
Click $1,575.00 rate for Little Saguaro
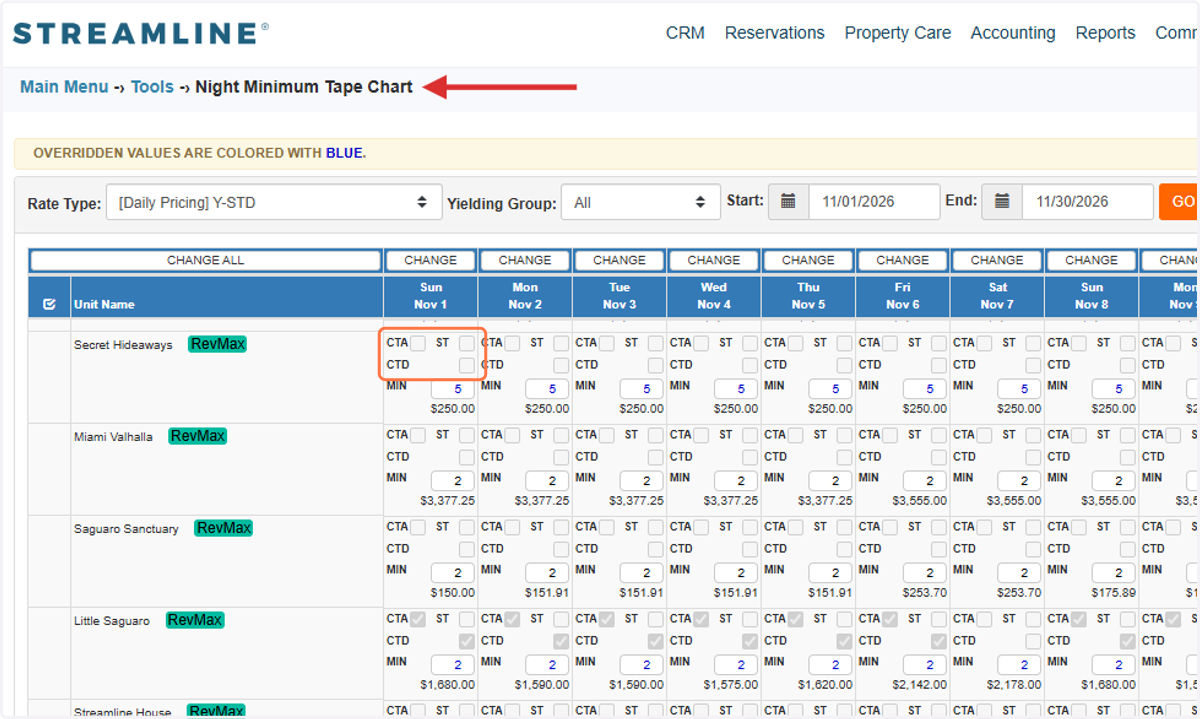point(730,685)
